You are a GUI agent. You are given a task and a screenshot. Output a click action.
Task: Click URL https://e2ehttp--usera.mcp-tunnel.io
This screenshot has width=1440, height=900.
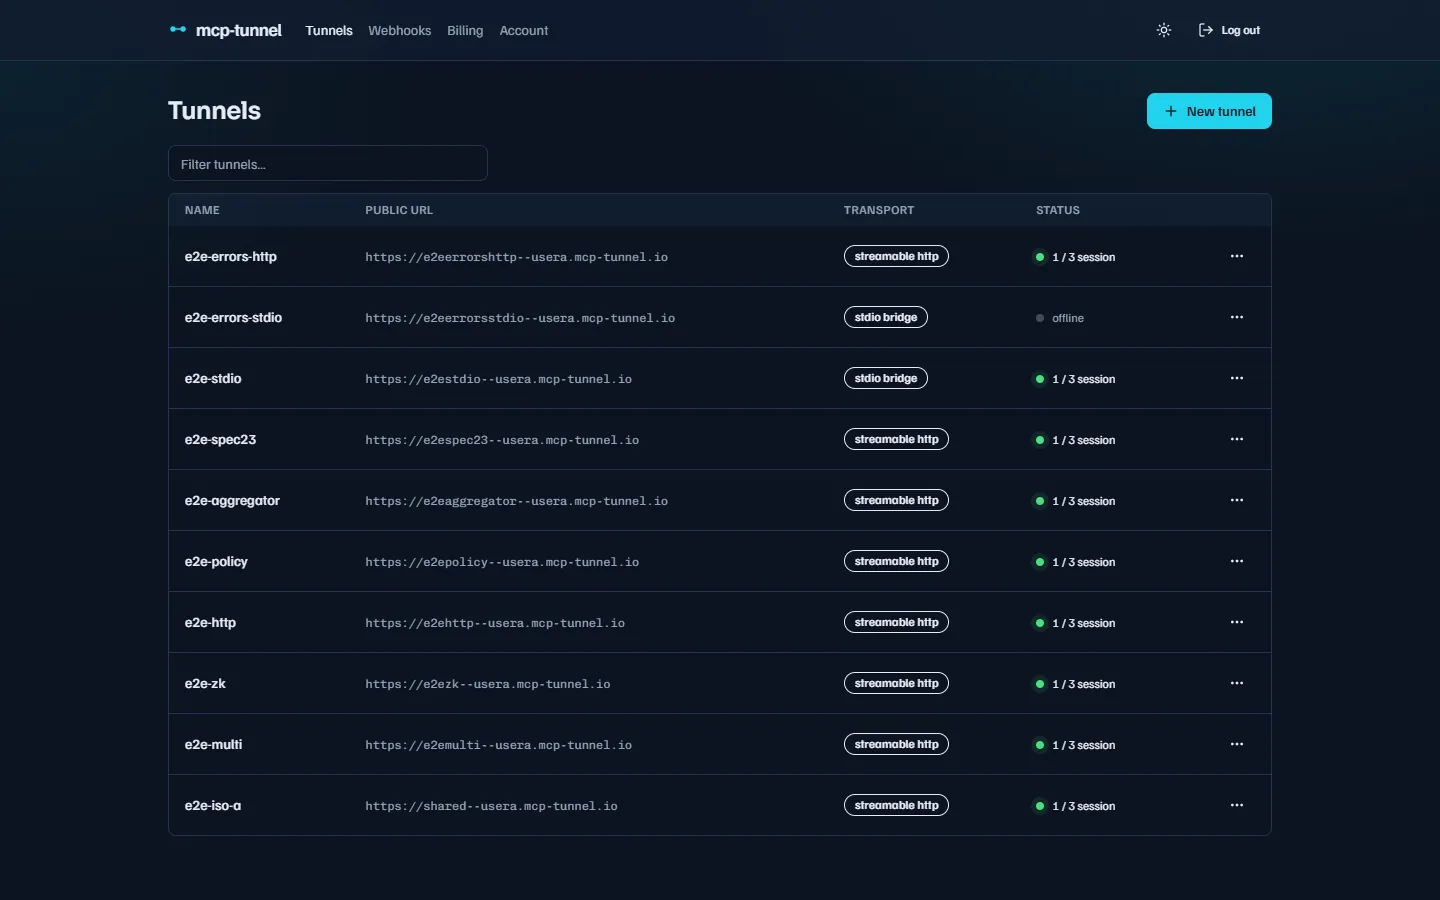pos(495,623)
